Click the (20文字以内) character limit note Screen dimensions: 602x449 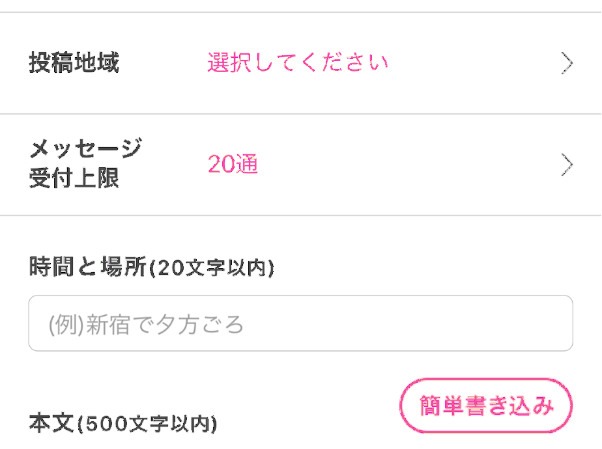[213, 267]
